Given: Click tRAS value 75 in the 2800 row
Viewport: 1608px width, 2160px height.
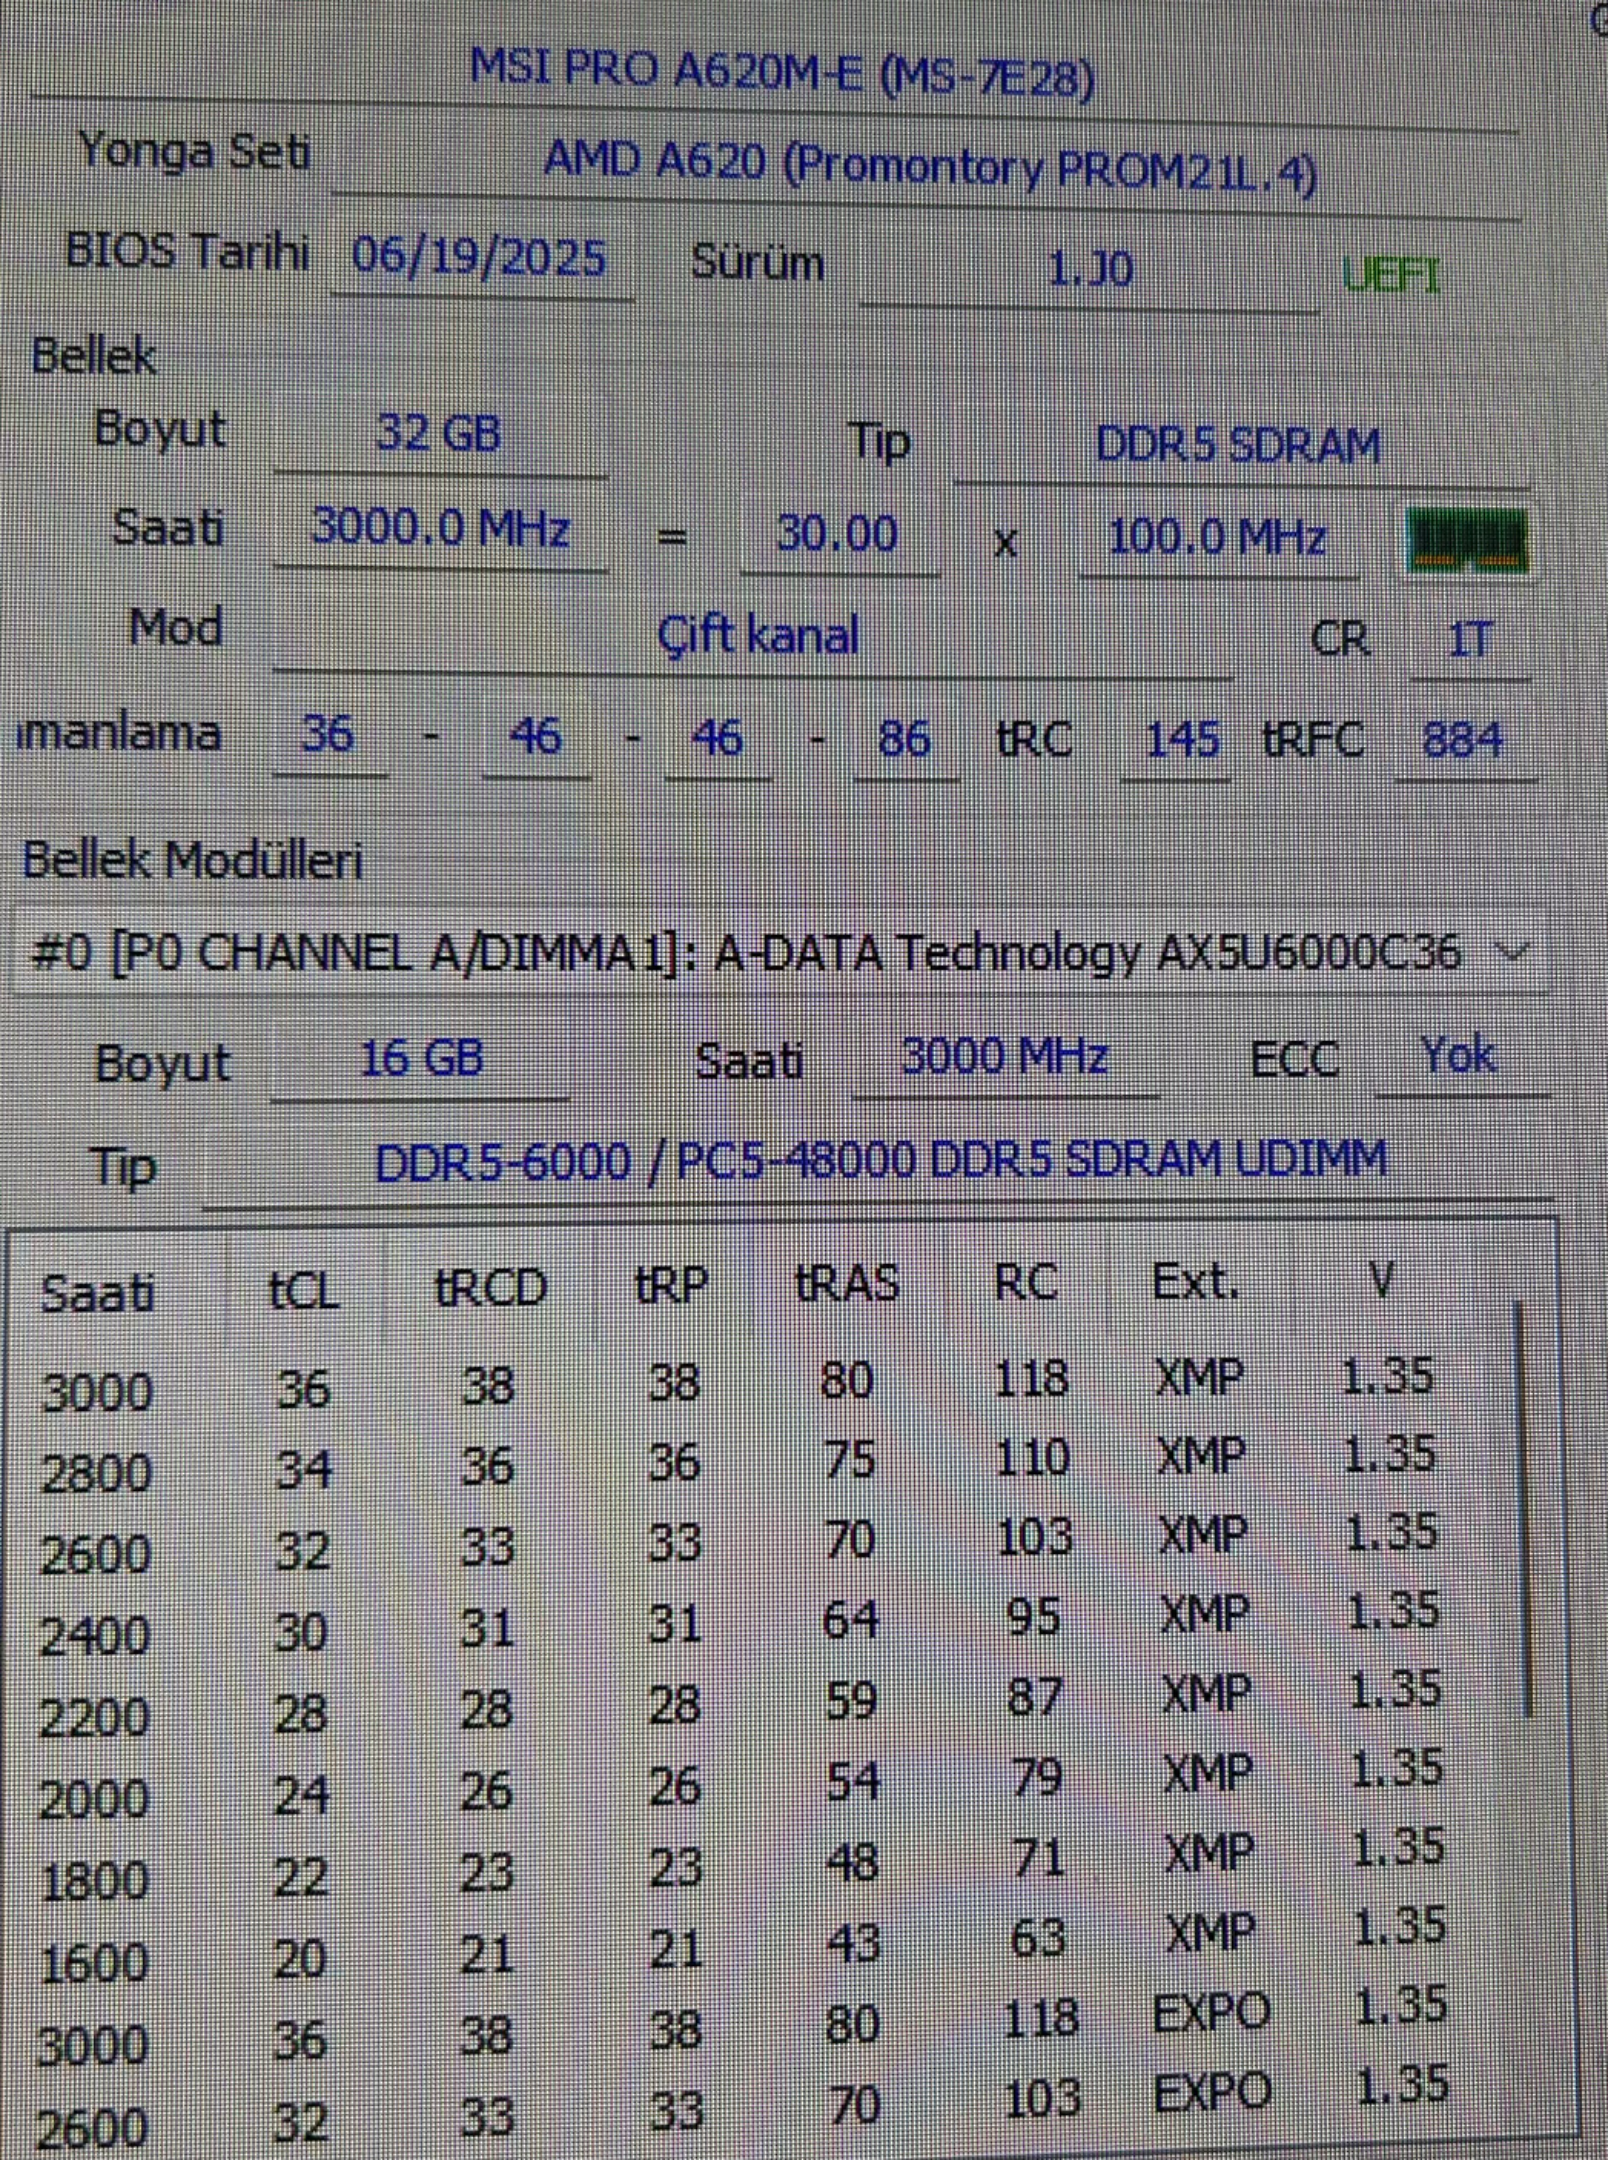Looking at the screenshot, I should pyautogui.click(x=850, y=1460).
